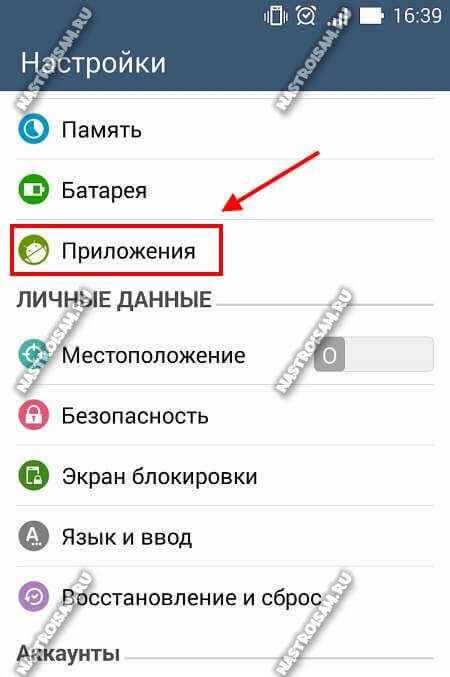Open Восстановление и сброс settings
The width and height of the screenshot is (450, 677).
pyautogui.click(x=225, y=597)
